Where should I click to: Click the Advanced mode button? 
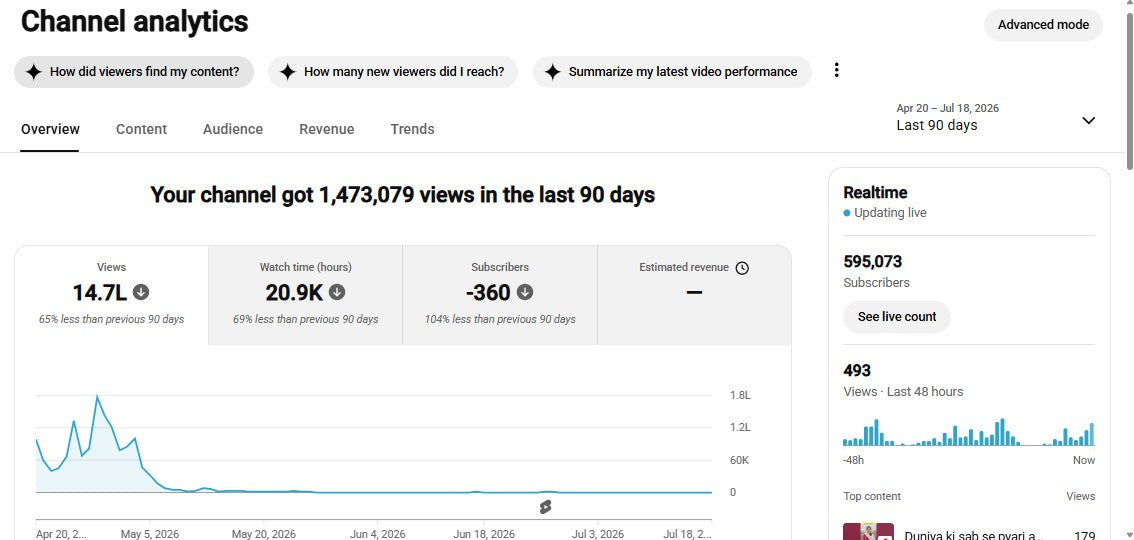click(x=1043, y=25)
